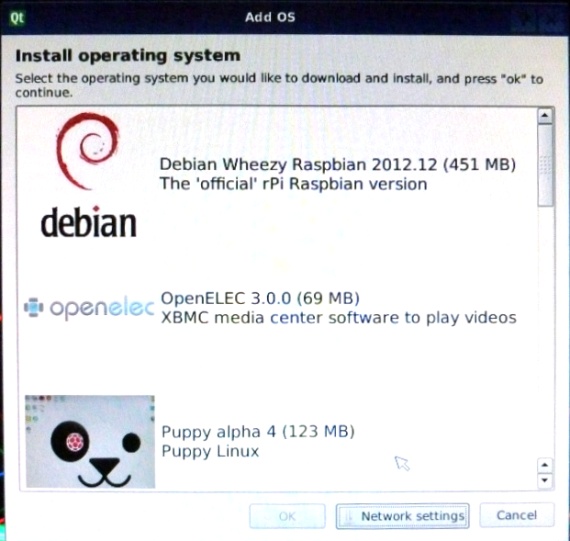
Task: Click the bottom scrollbar up arrow
Action: pos(545,465)
